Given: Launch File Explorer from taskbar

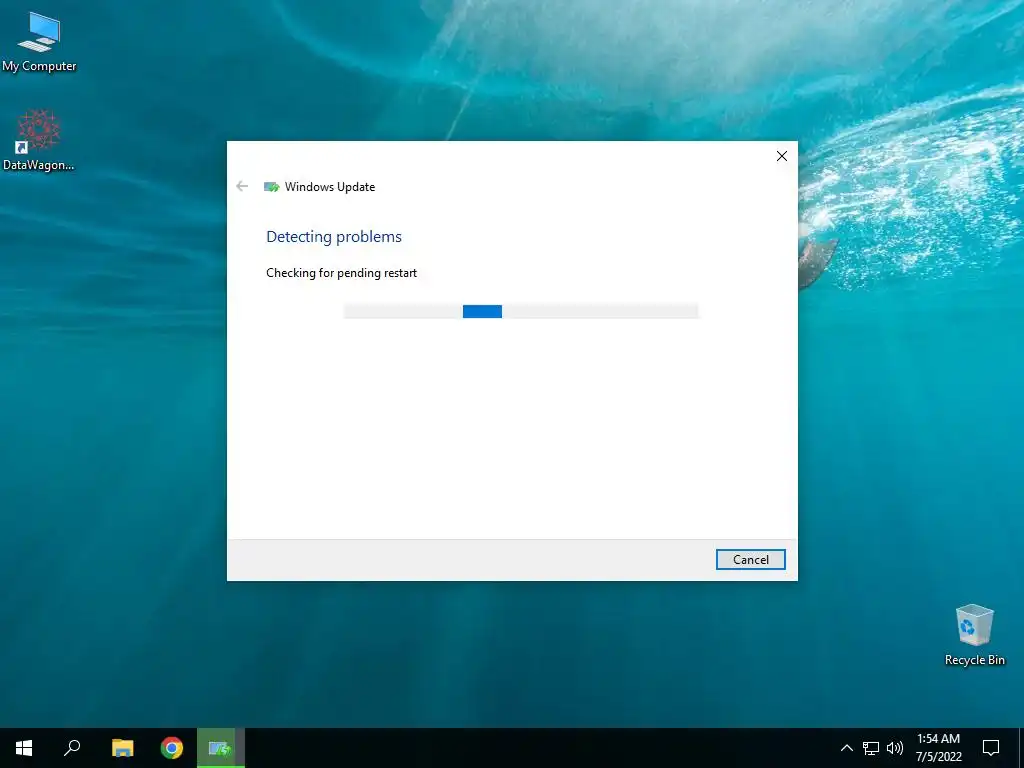Looking at the screenshot, I should coord(122,748).
